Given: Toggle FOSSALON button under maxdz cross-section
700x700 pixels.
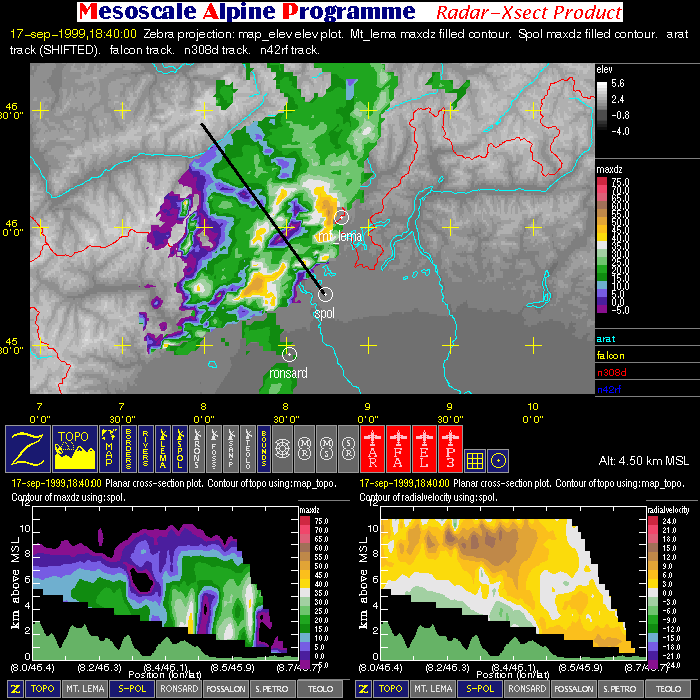Looking at the screenshot, I should coord(226,688).
